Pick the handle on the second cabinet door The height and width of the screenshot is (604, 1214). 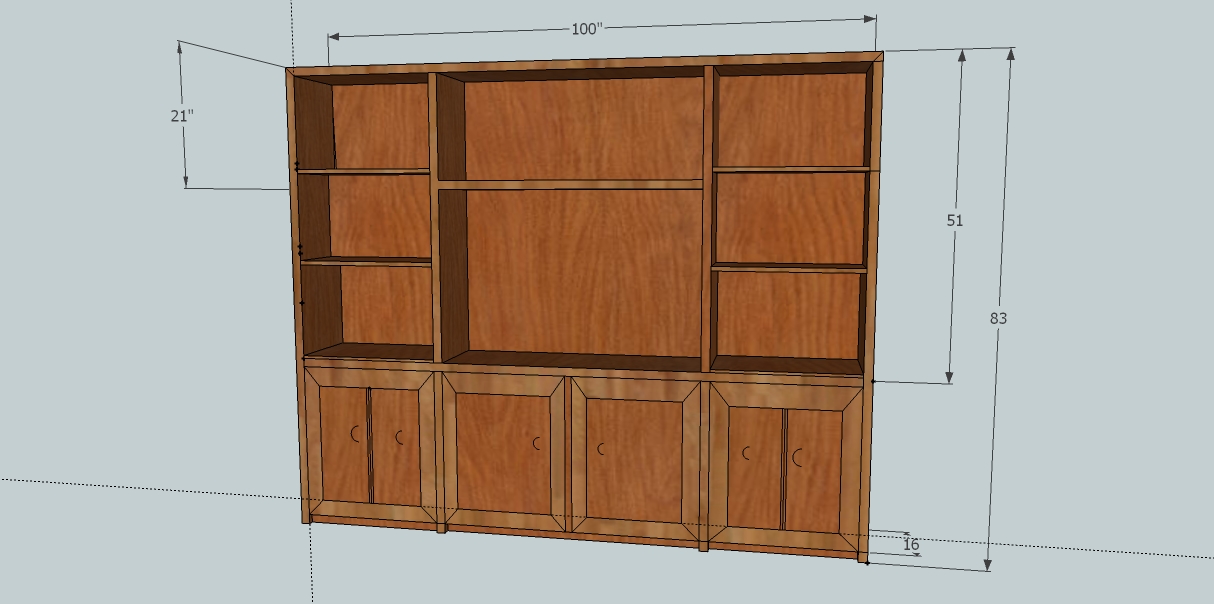[537, 443]
